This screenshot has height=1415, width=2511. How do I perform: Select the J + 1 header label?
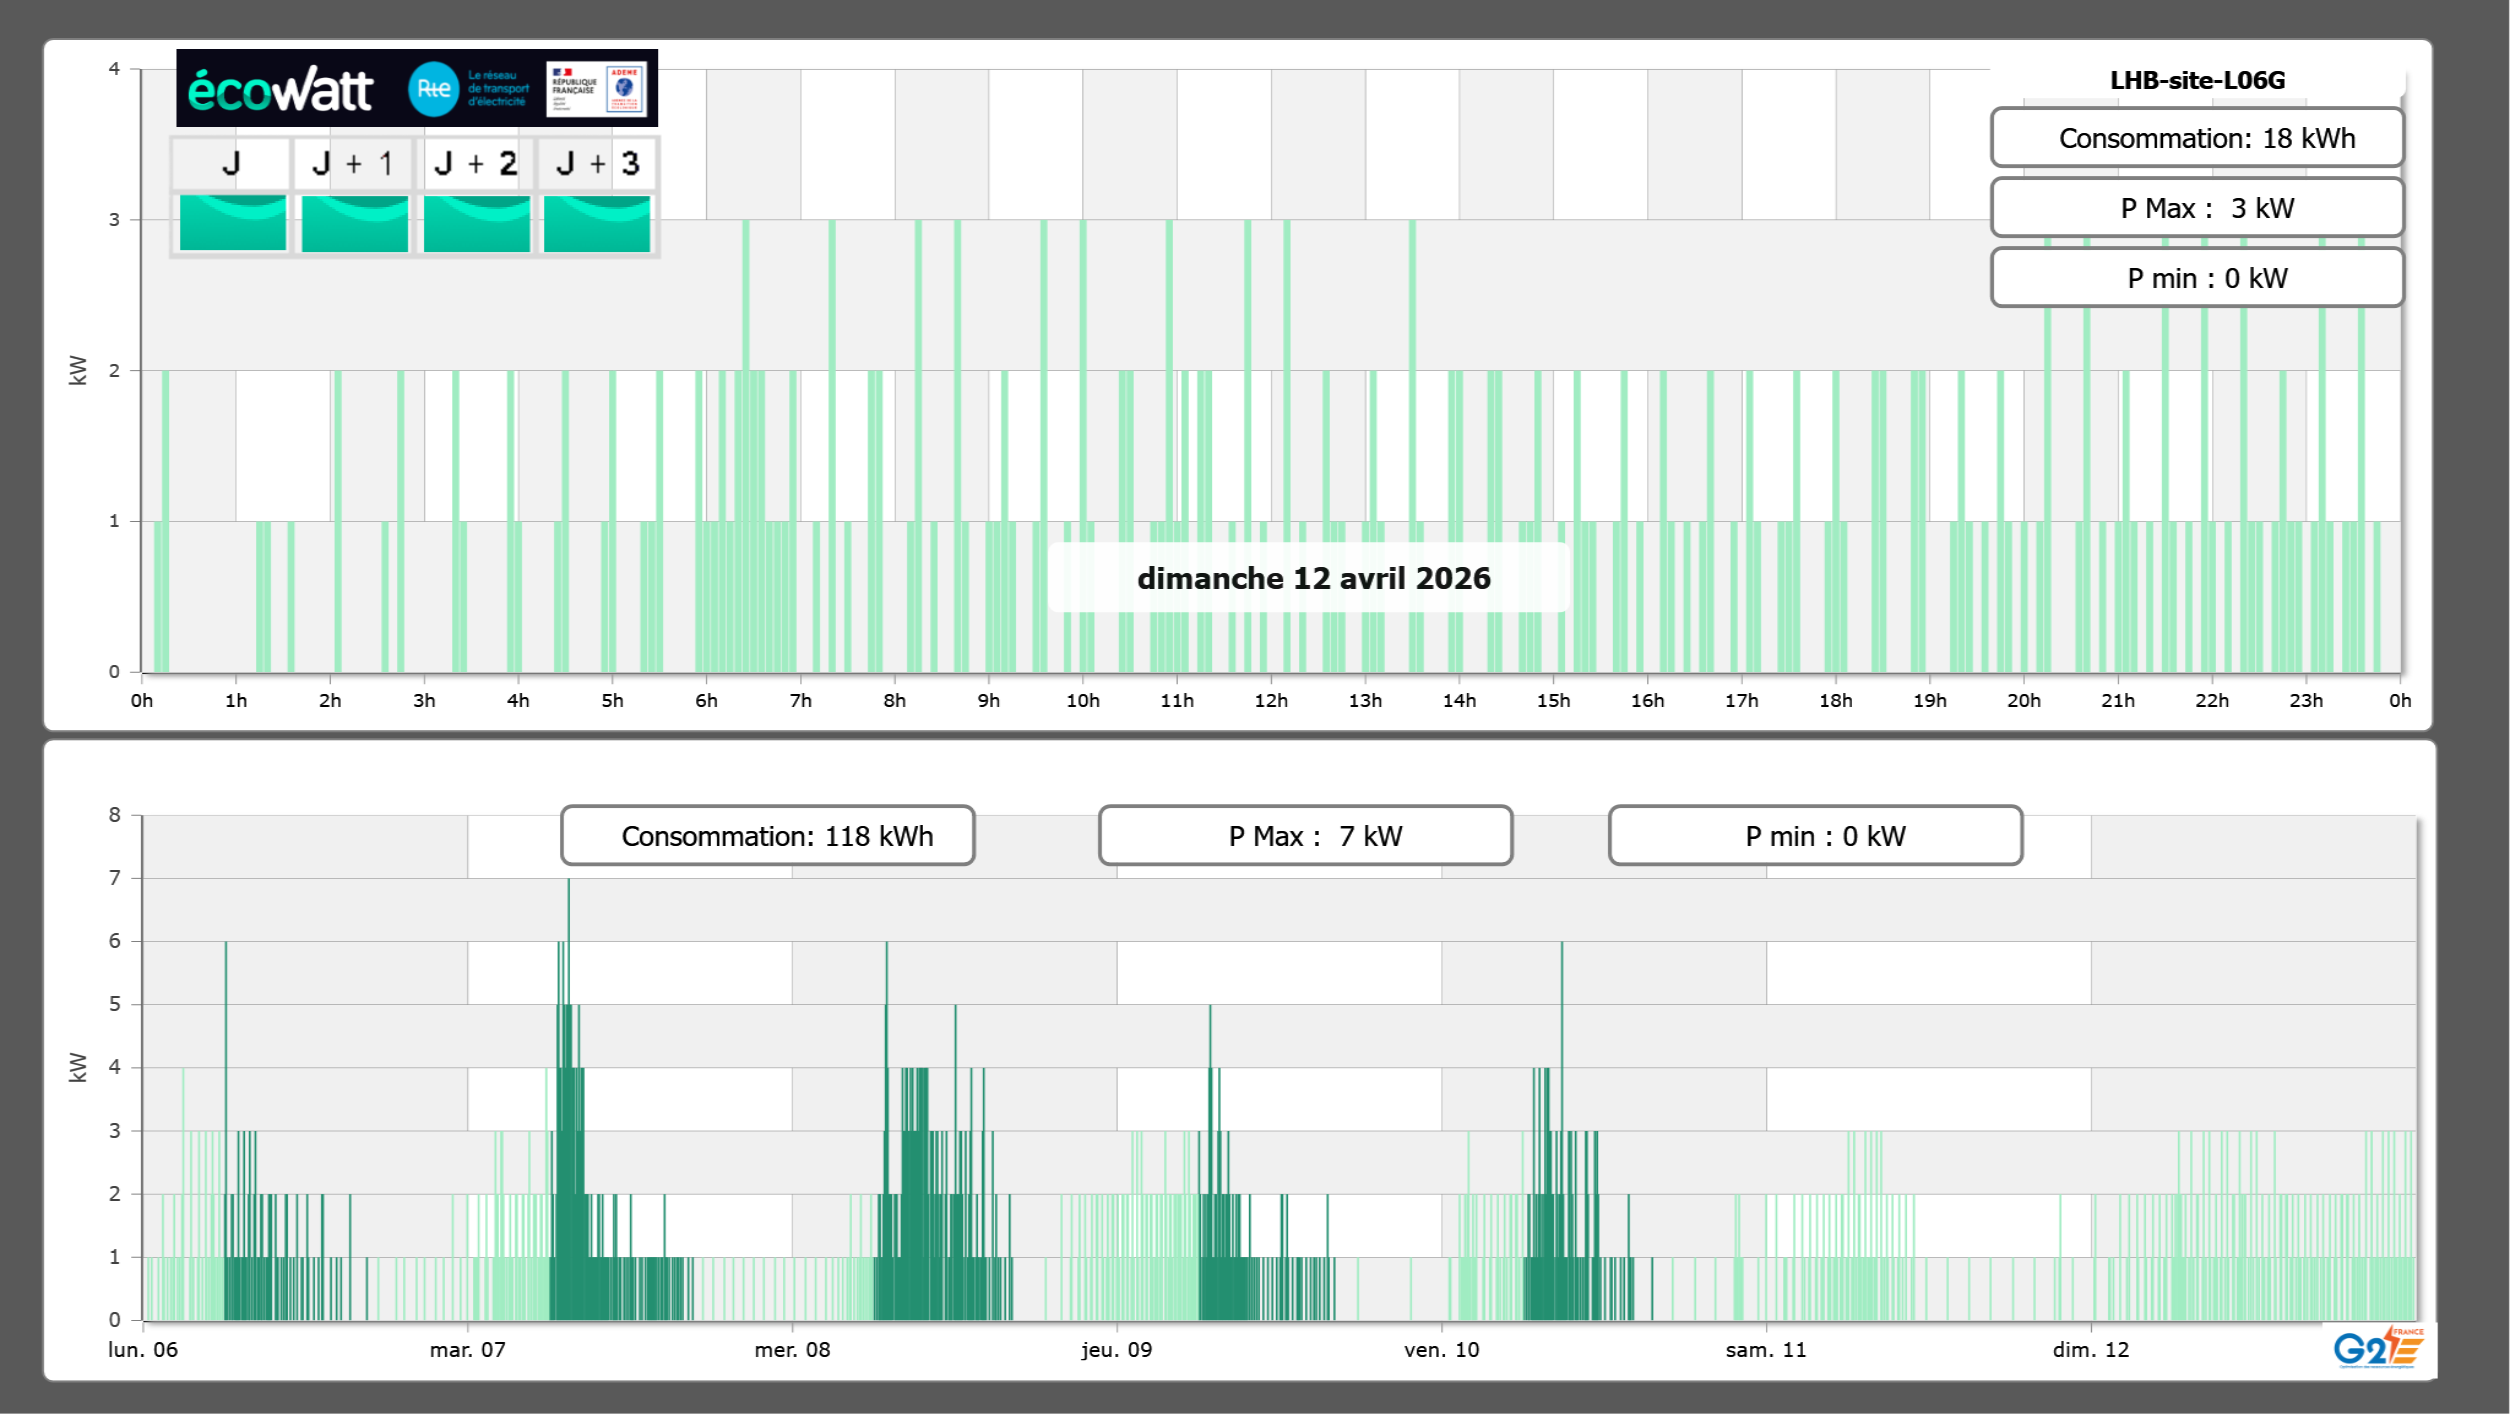tap(353, 163)
